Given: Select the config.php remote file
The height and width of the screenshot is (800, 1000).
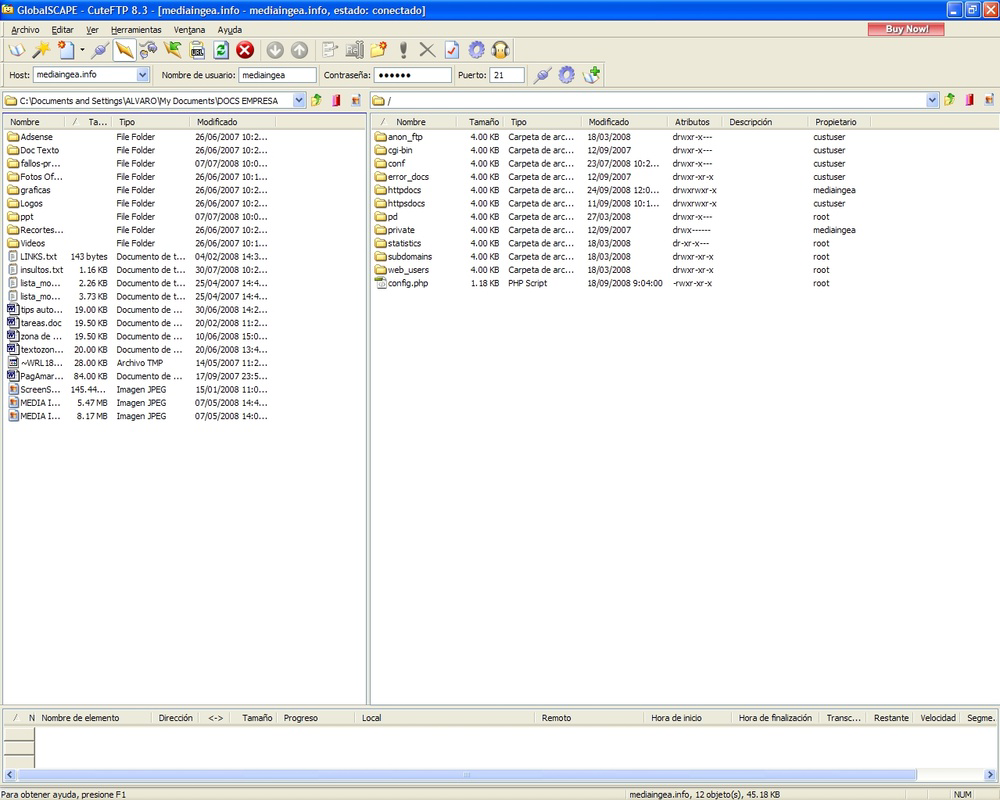Looking at the screenshot, I should pos(408,283).
